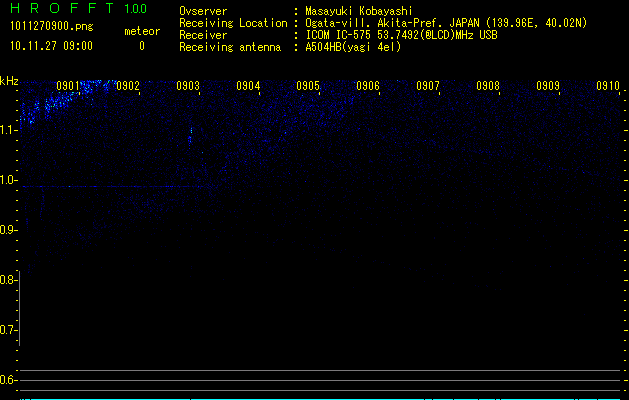
Task: Click the 0908 time marker
Action: point(488,86)
